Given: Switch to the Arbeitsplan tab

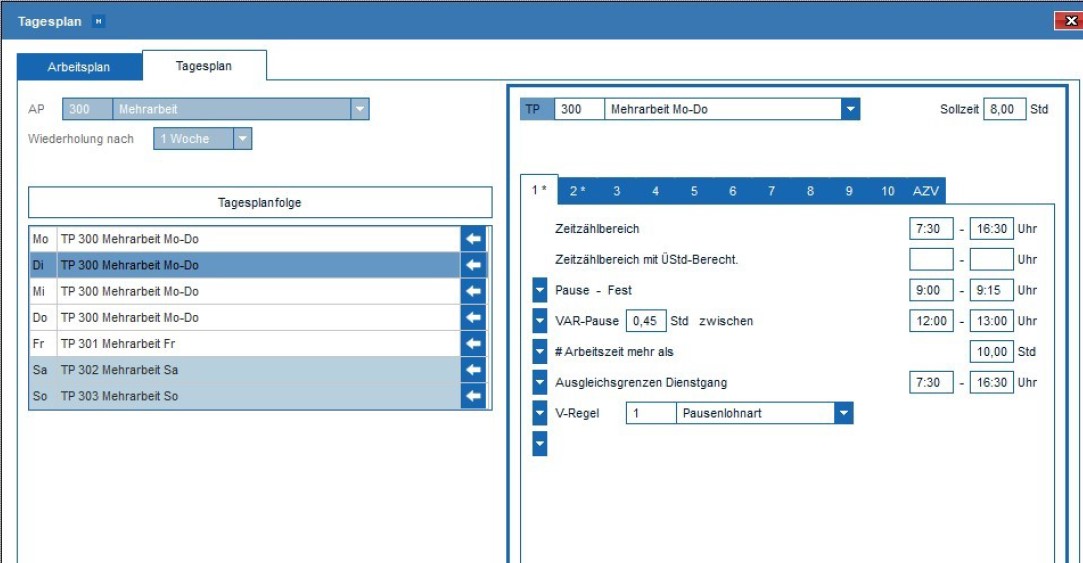Looking at the screenshot, I should pyautogui.click(x=79, y=67).
